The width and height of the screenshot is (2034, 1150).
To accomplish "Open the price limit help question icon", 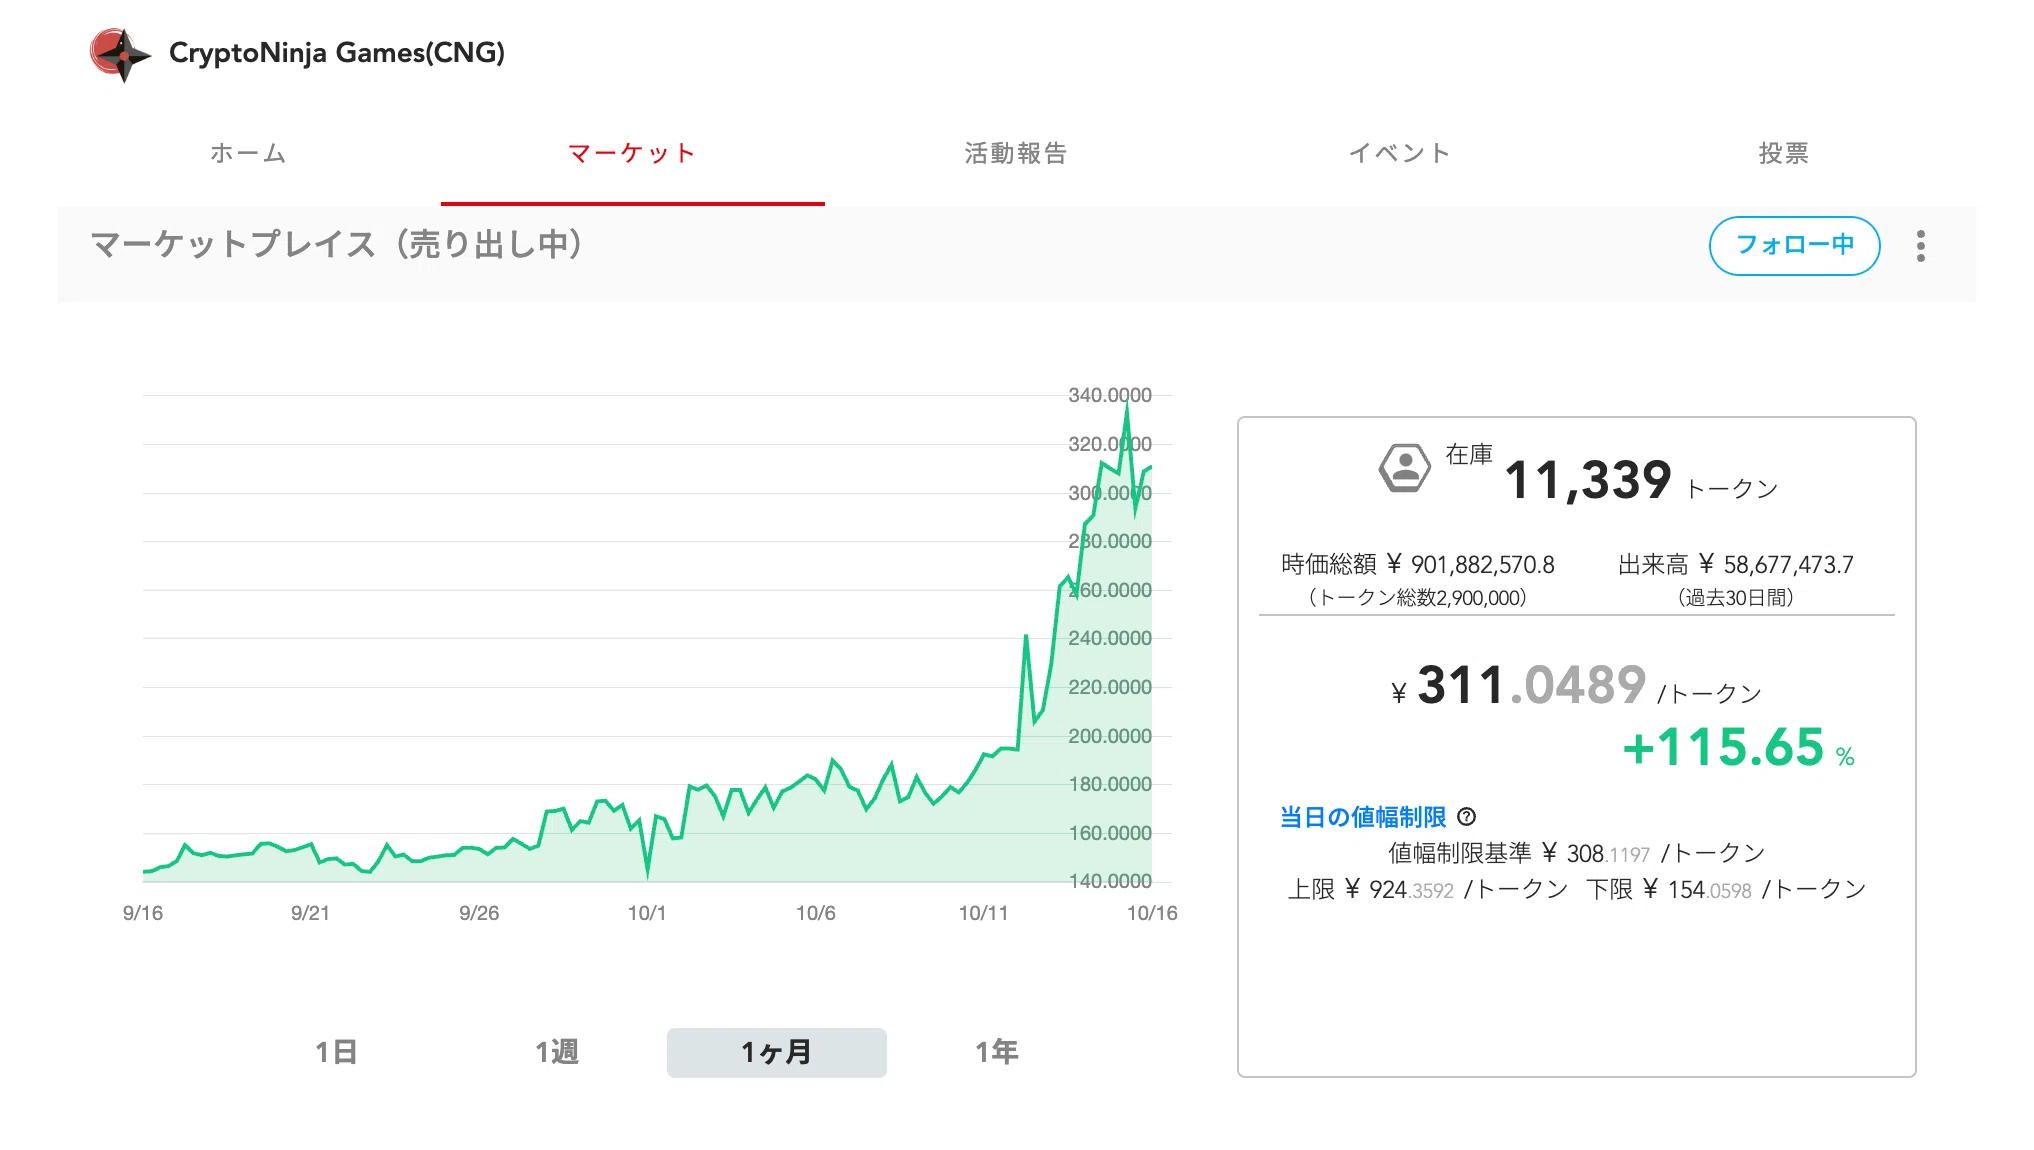I will click(x=1467, y=817).
